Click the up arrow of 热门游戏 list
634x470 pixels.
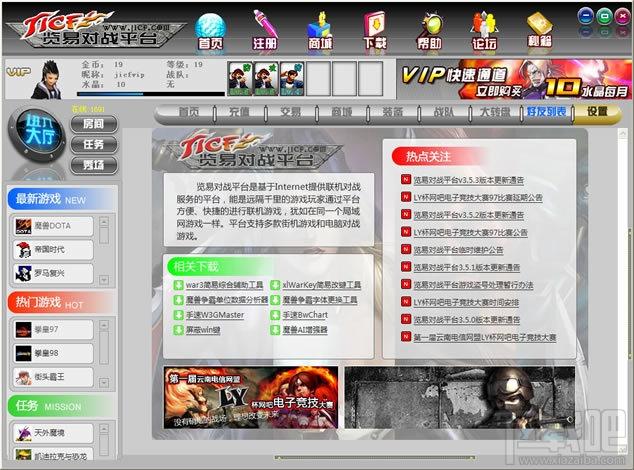(x=104, y=325)
